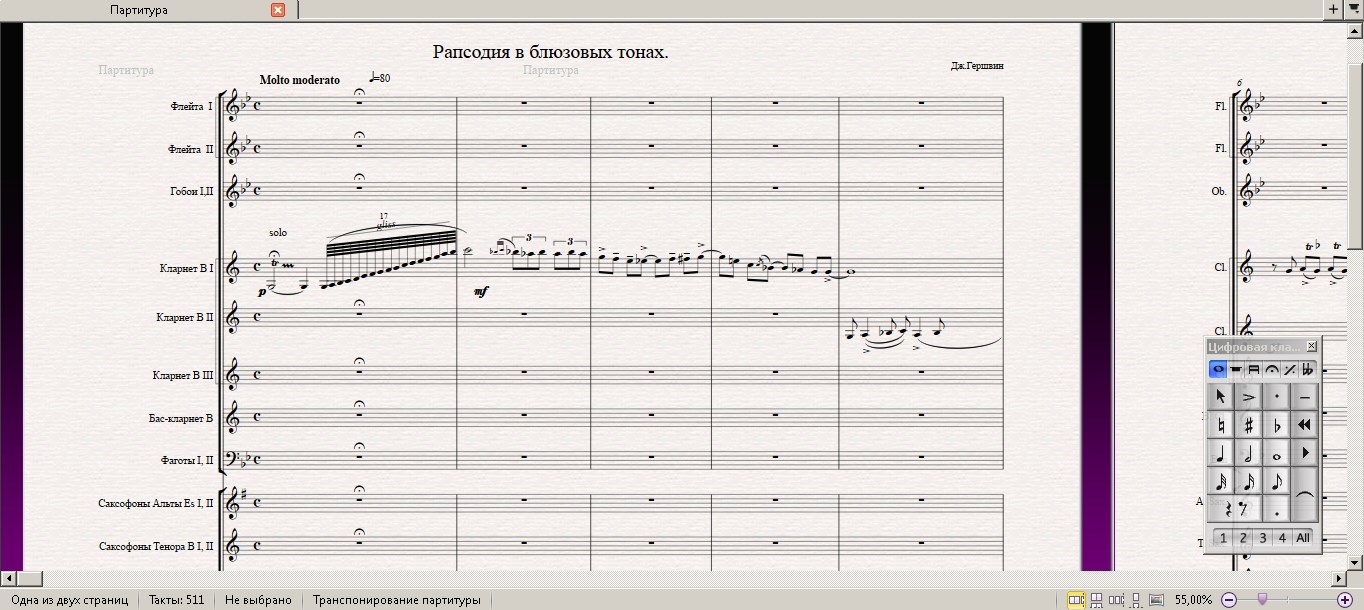Viewport: 1364px width, 610px height.
Task: Apply a sharp accidental from the keypad
Action: pos(1249,425)
